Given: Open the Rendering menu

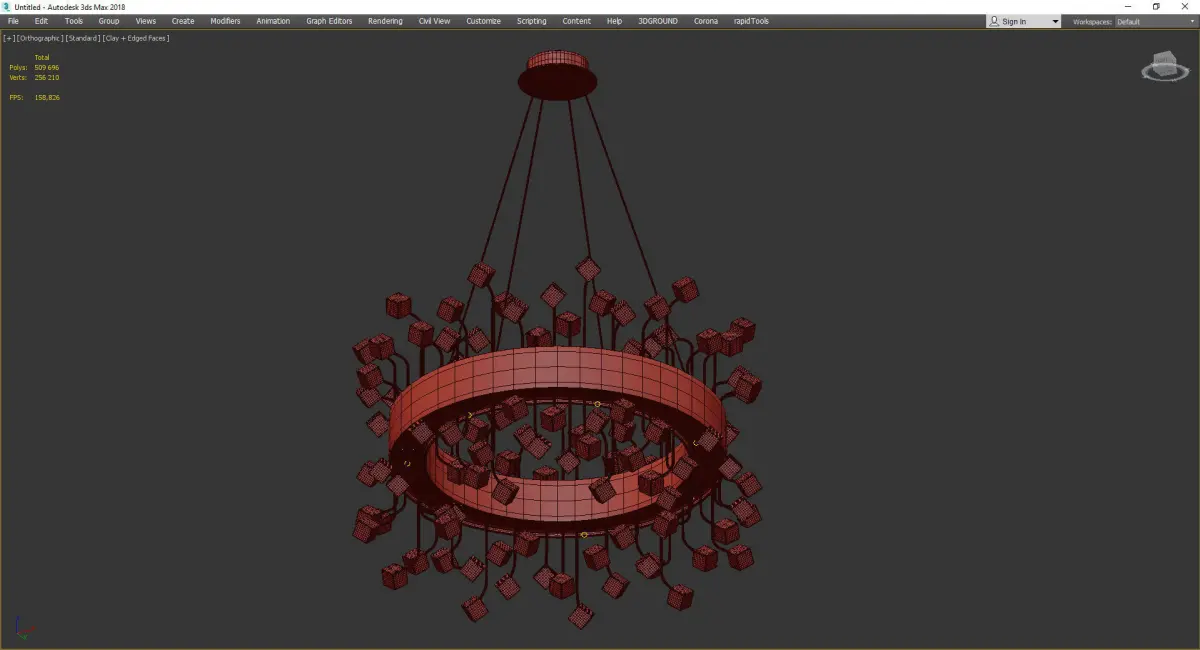Looking at the screenshot, I should tap(385, 21).
